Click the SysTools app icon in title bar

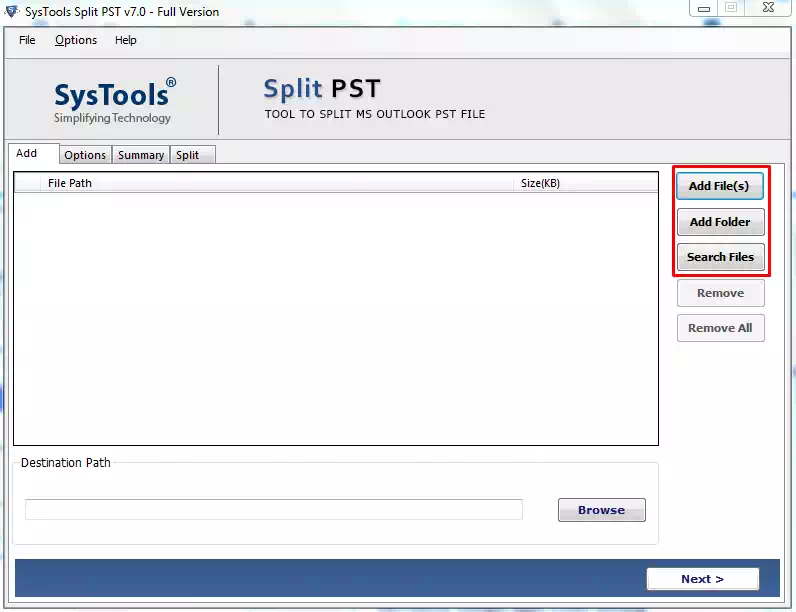tap(12, 11)
